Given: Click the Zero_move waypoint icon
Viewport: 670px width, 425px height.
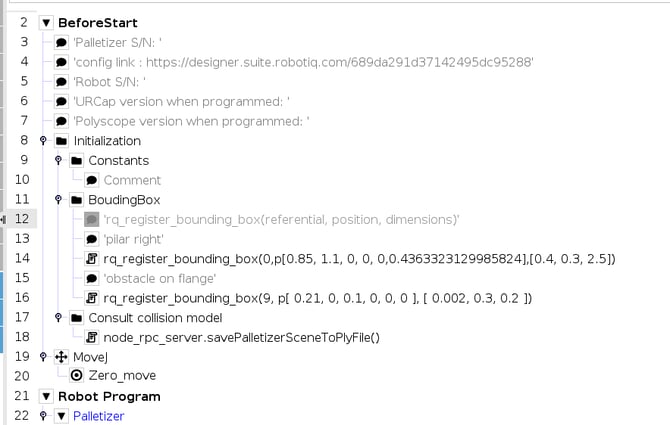Looking at the screenshot, I should point(76,376).
